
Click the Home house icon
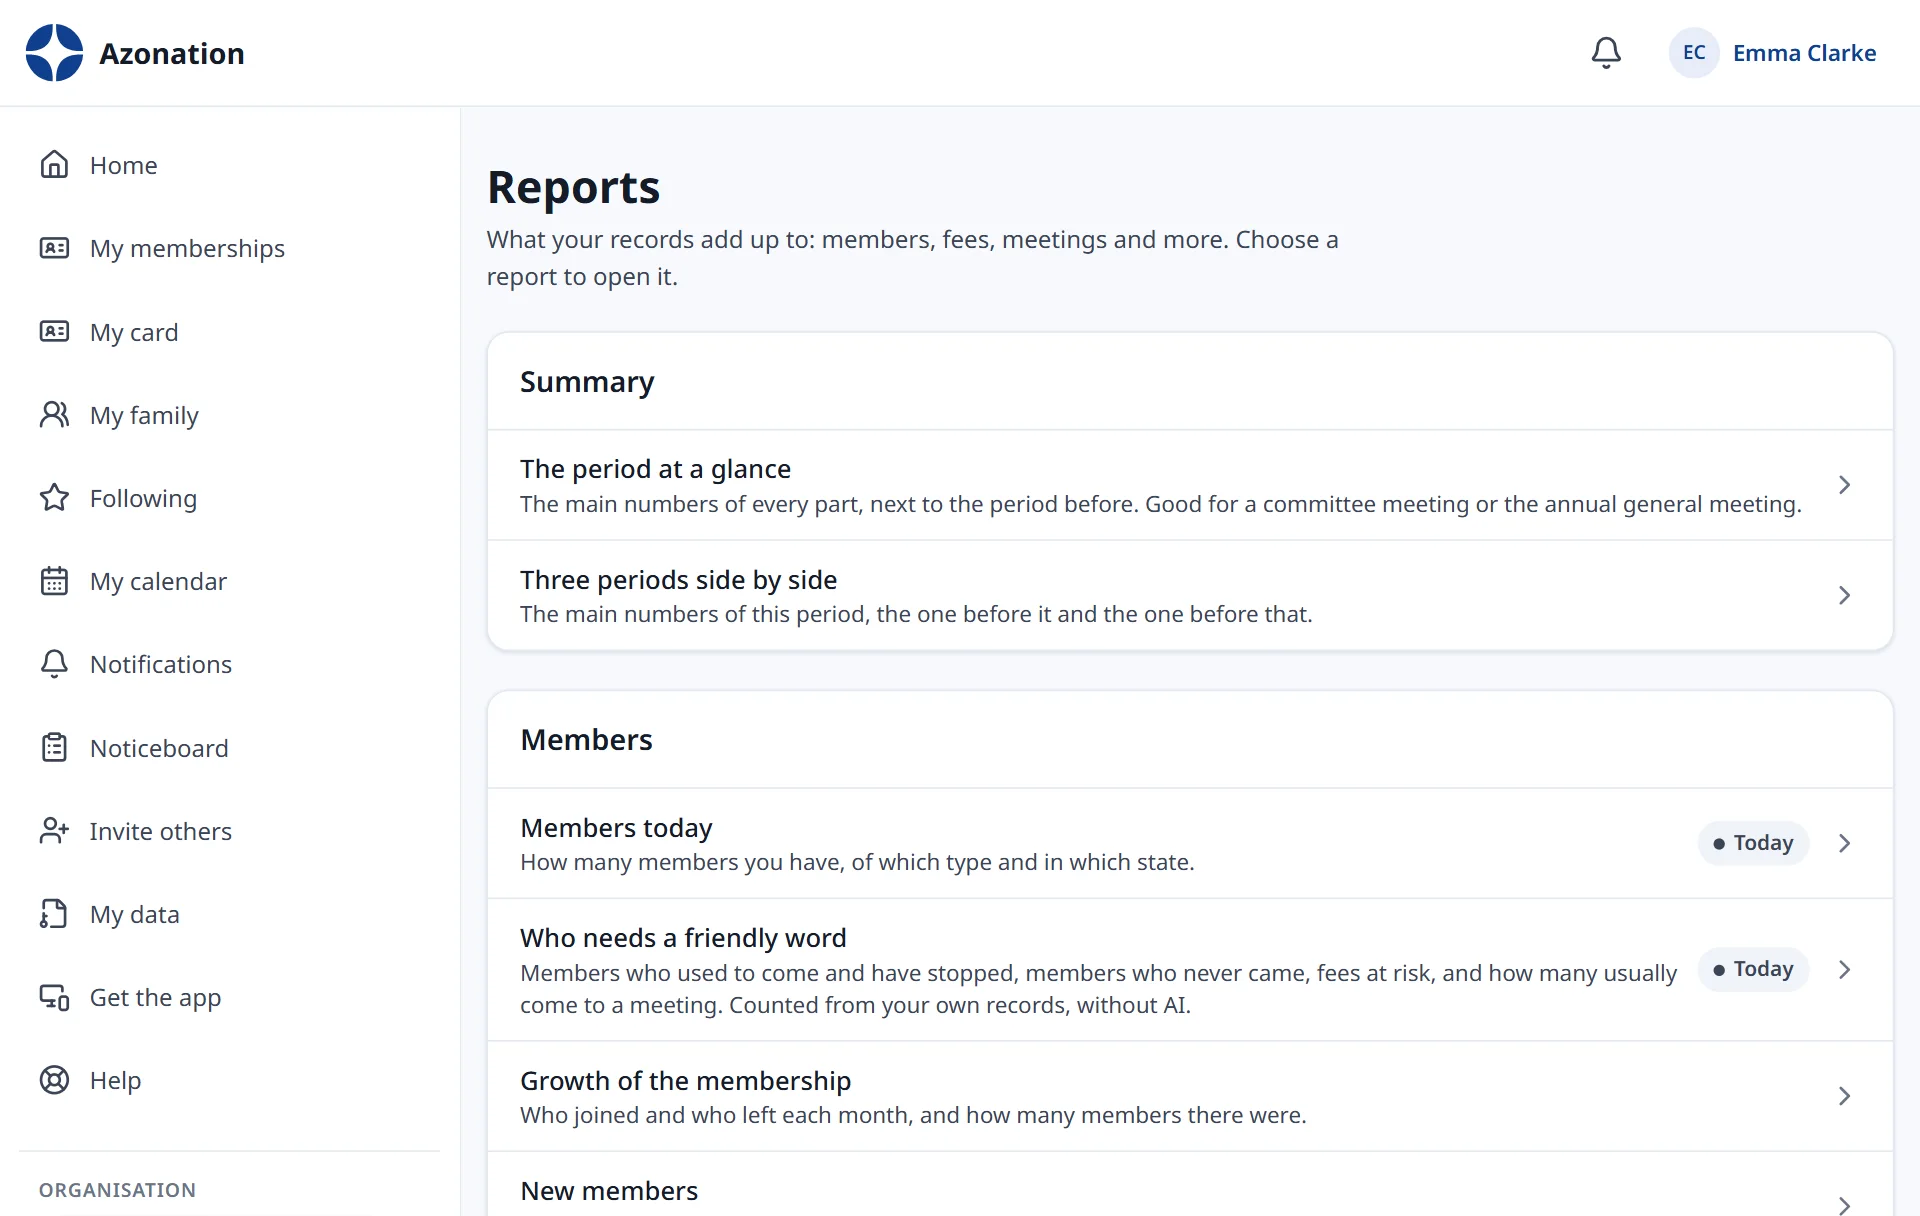(54, 164)
